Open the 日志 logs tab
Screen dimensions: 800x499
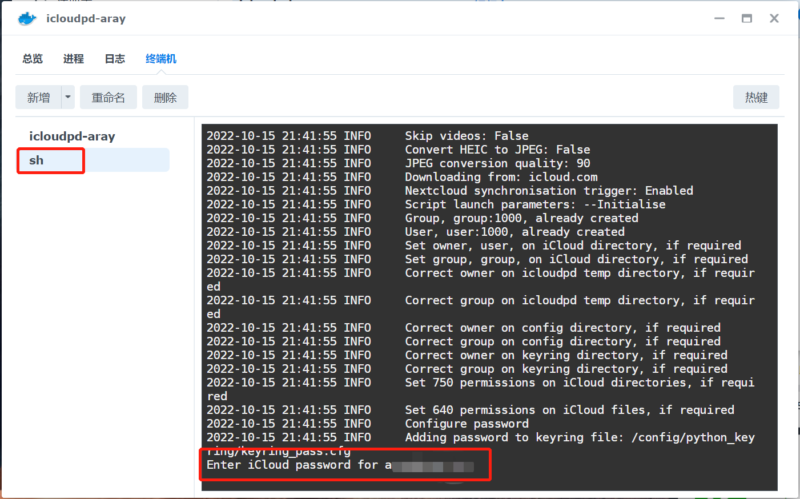pyautogui.click(x=115, y=59)
